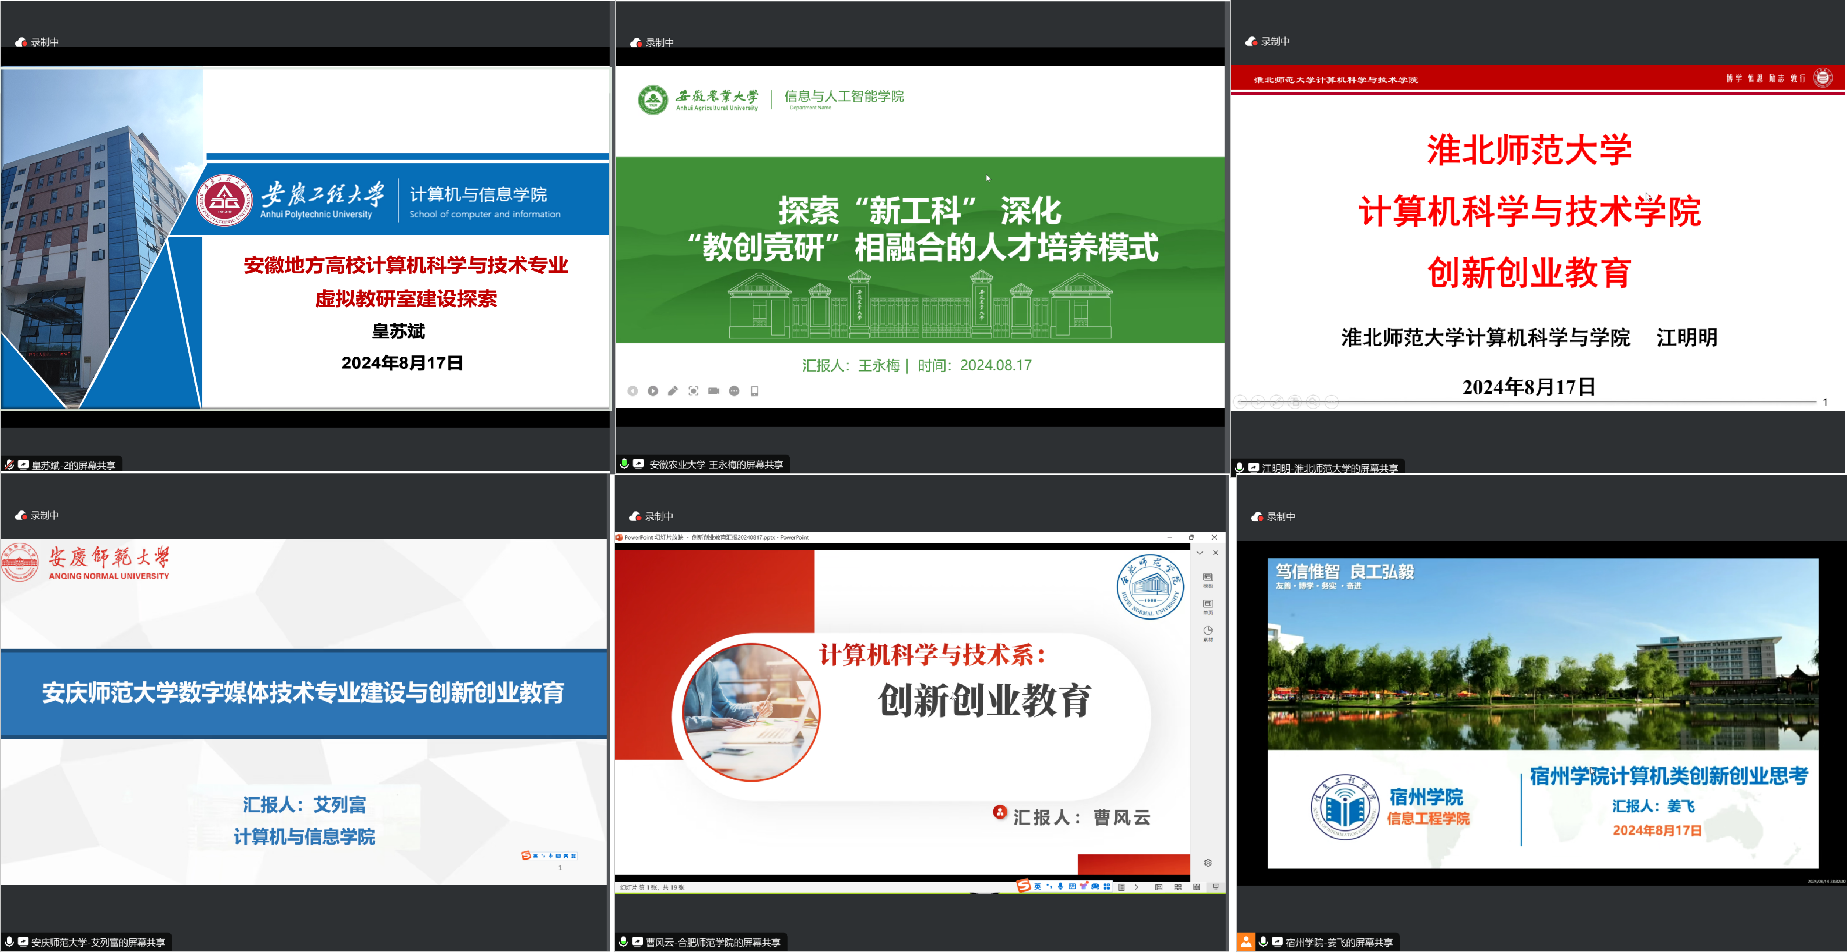Click the camera icon in slideshow toolbar

(x=713, y=391)
